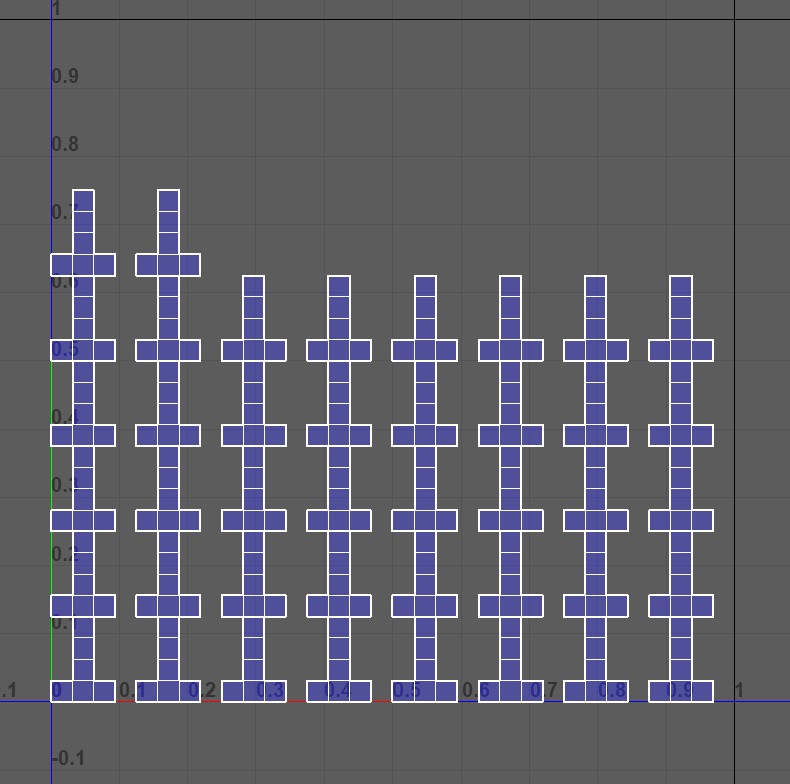Click the 0.2 label on horizontal axis
The image size is (790, 784).
(x=202, y=690)
